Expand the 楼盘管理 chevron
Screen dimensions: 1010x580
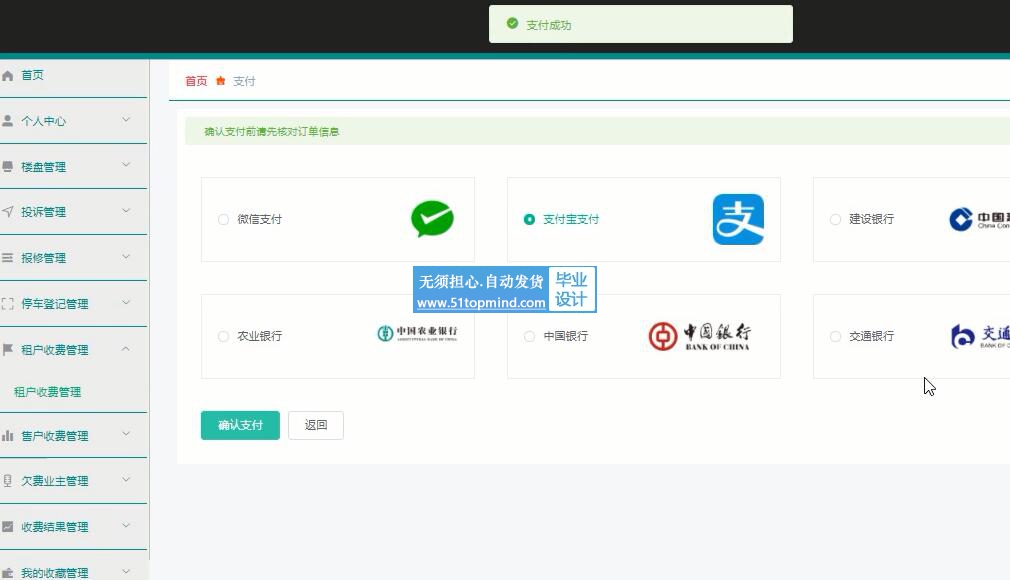tap(126, 166)
